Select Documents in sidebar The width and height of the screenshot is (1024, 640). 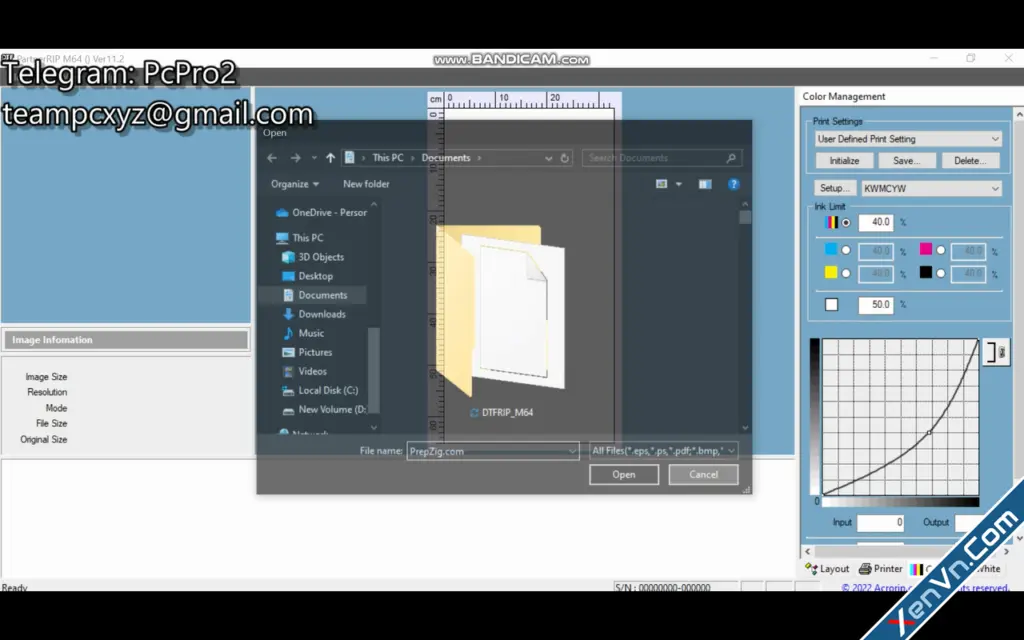[314, 295]
